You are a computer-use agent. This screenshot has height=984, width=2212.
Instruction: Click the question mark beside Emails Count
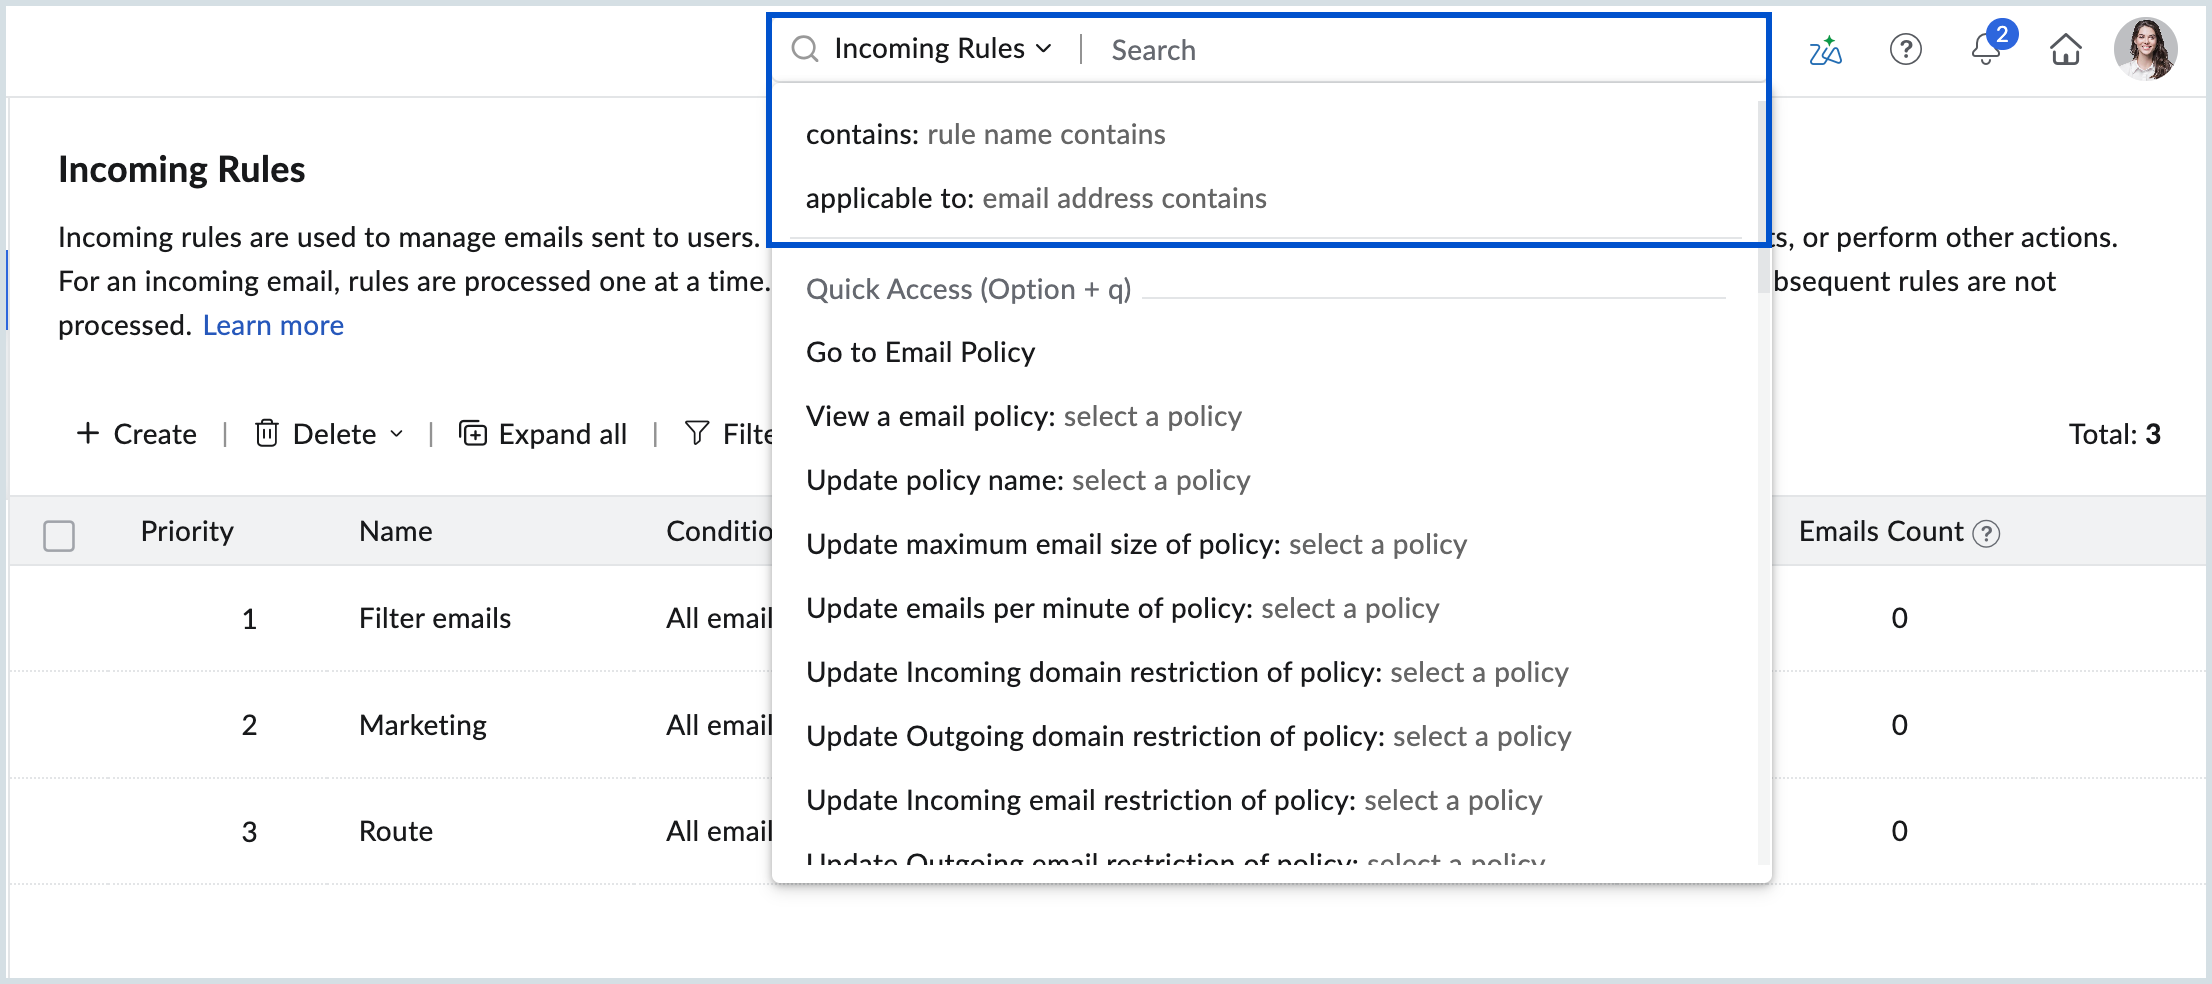click(x=1987, y=533)
